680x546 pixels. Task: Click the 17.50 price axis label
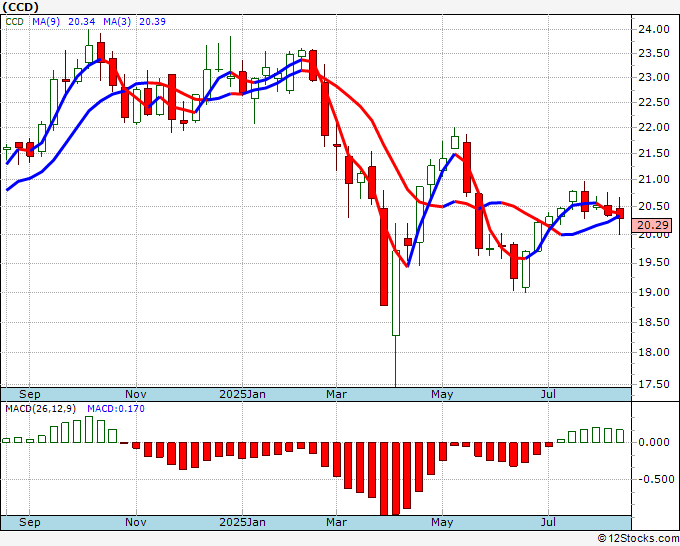pos(654,384)
